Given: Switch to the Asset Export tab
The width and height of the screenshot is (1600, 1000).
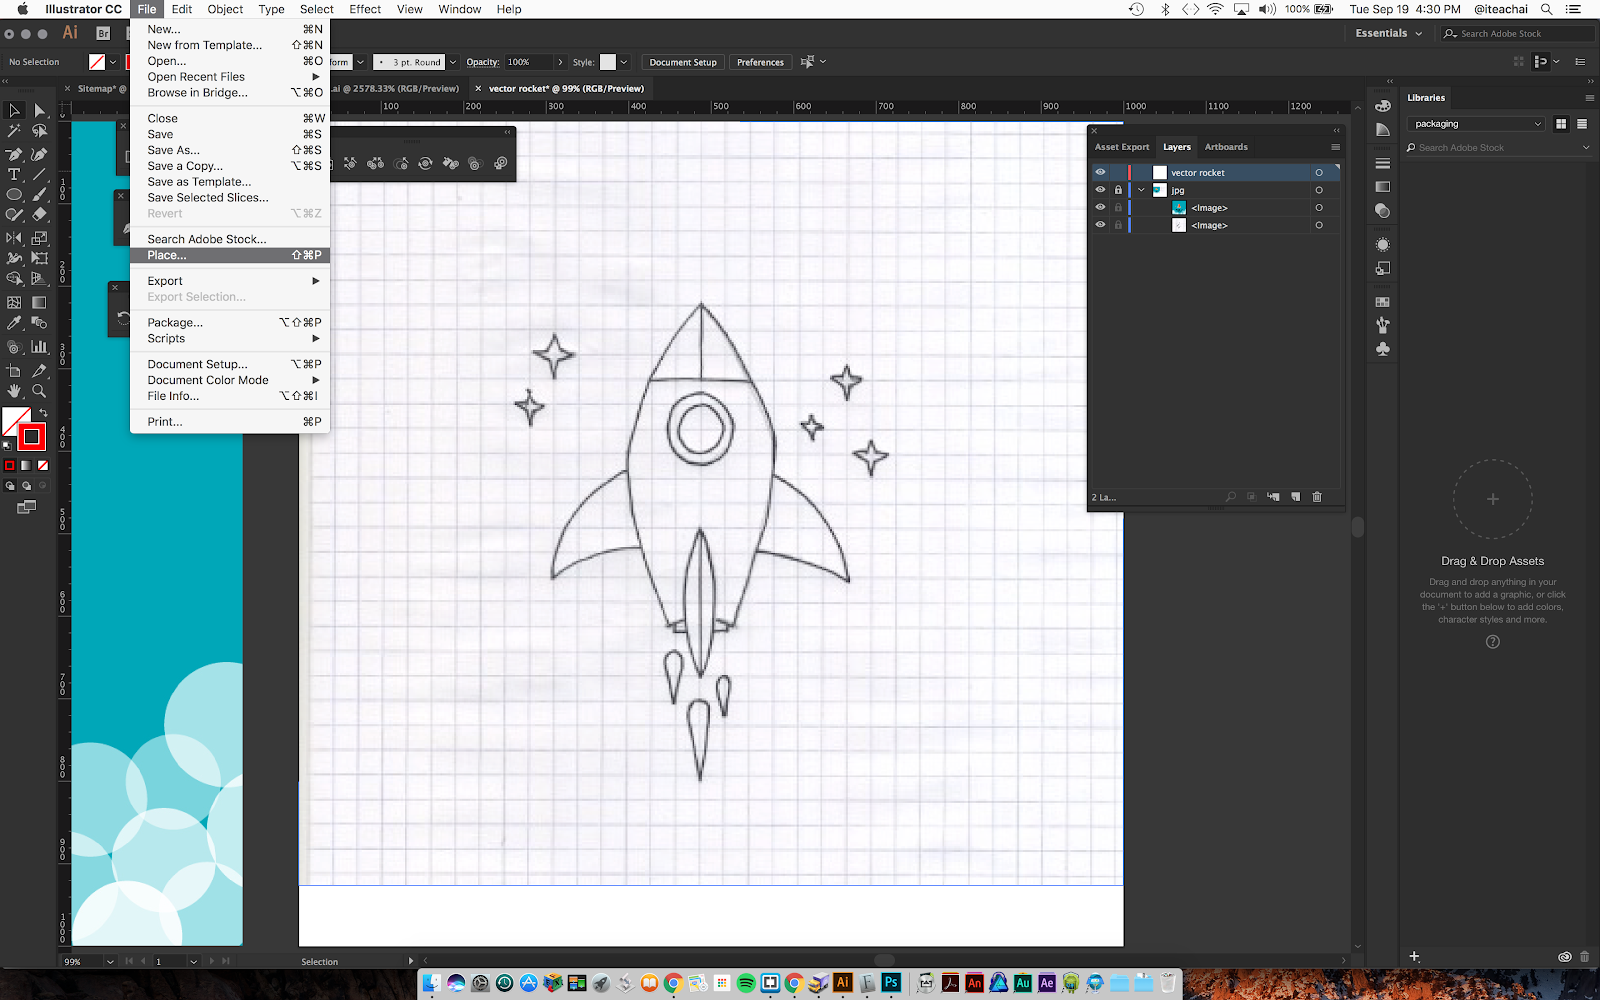Looking at the screenshot, I should pyautogui.click(x=1122, y=147).
